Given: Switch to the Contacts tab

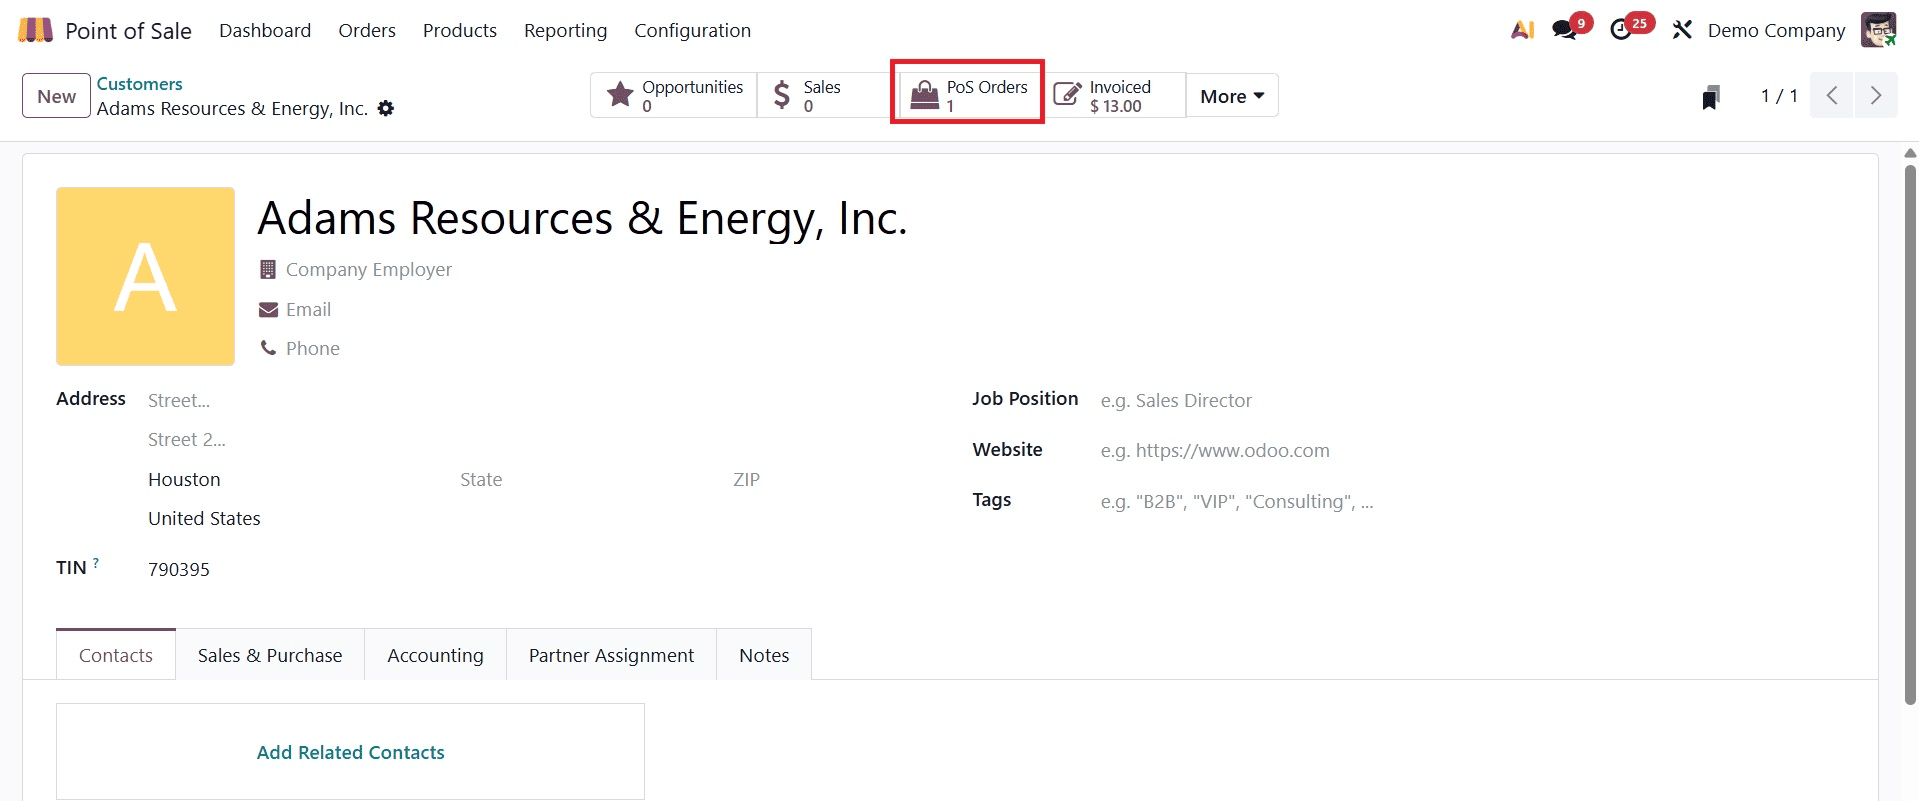Looking at the screenshot, I should pos(116,655).
